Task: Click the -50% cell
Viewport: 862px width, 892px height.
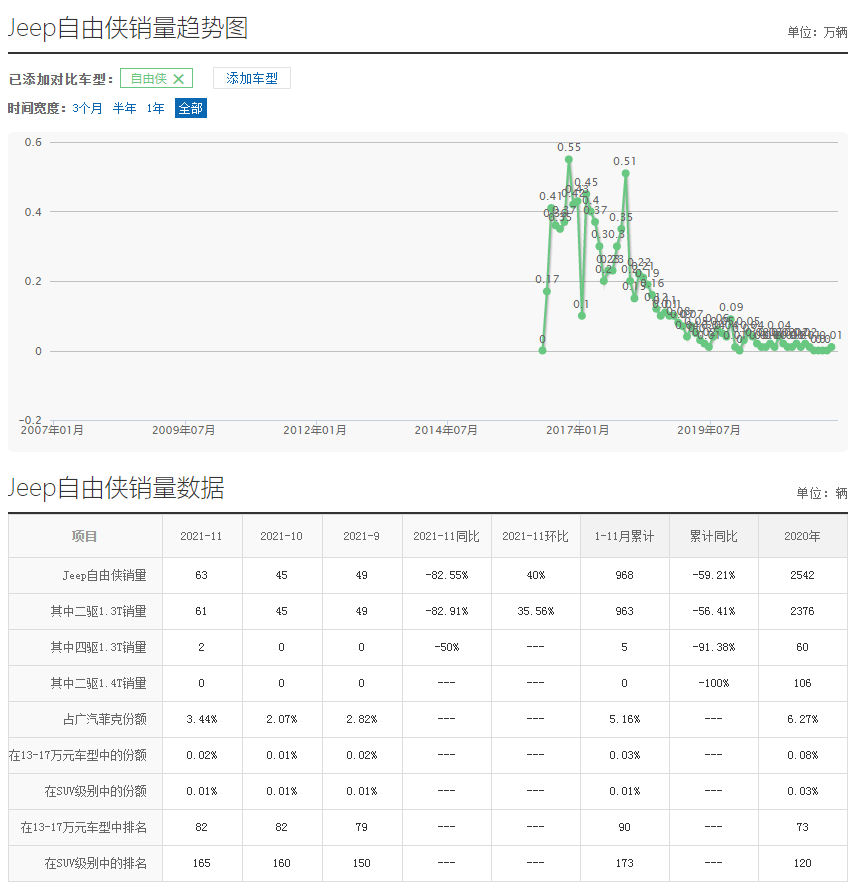Action: coord(447,647)
